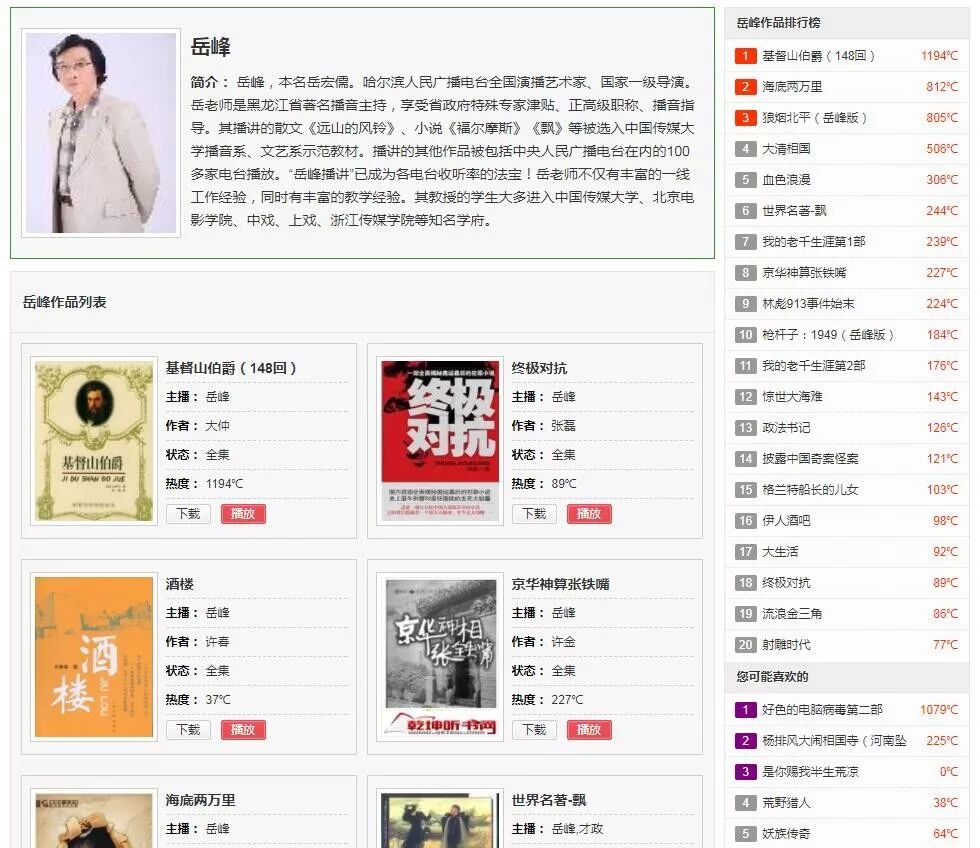
Task: Open 枪杆子：1949（岳峰版）ranking entry
Action: point(828,335)
